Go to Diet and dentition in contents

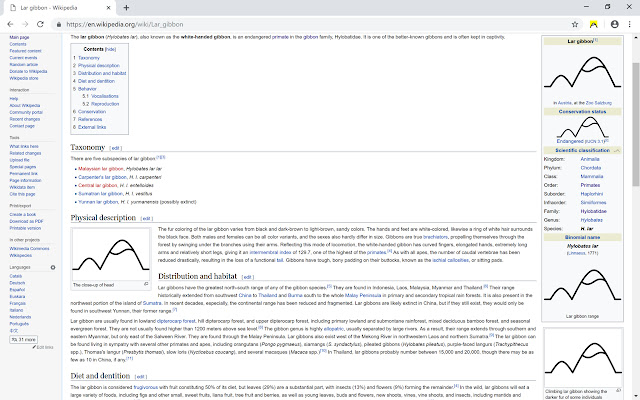click(x=96, y=81)
